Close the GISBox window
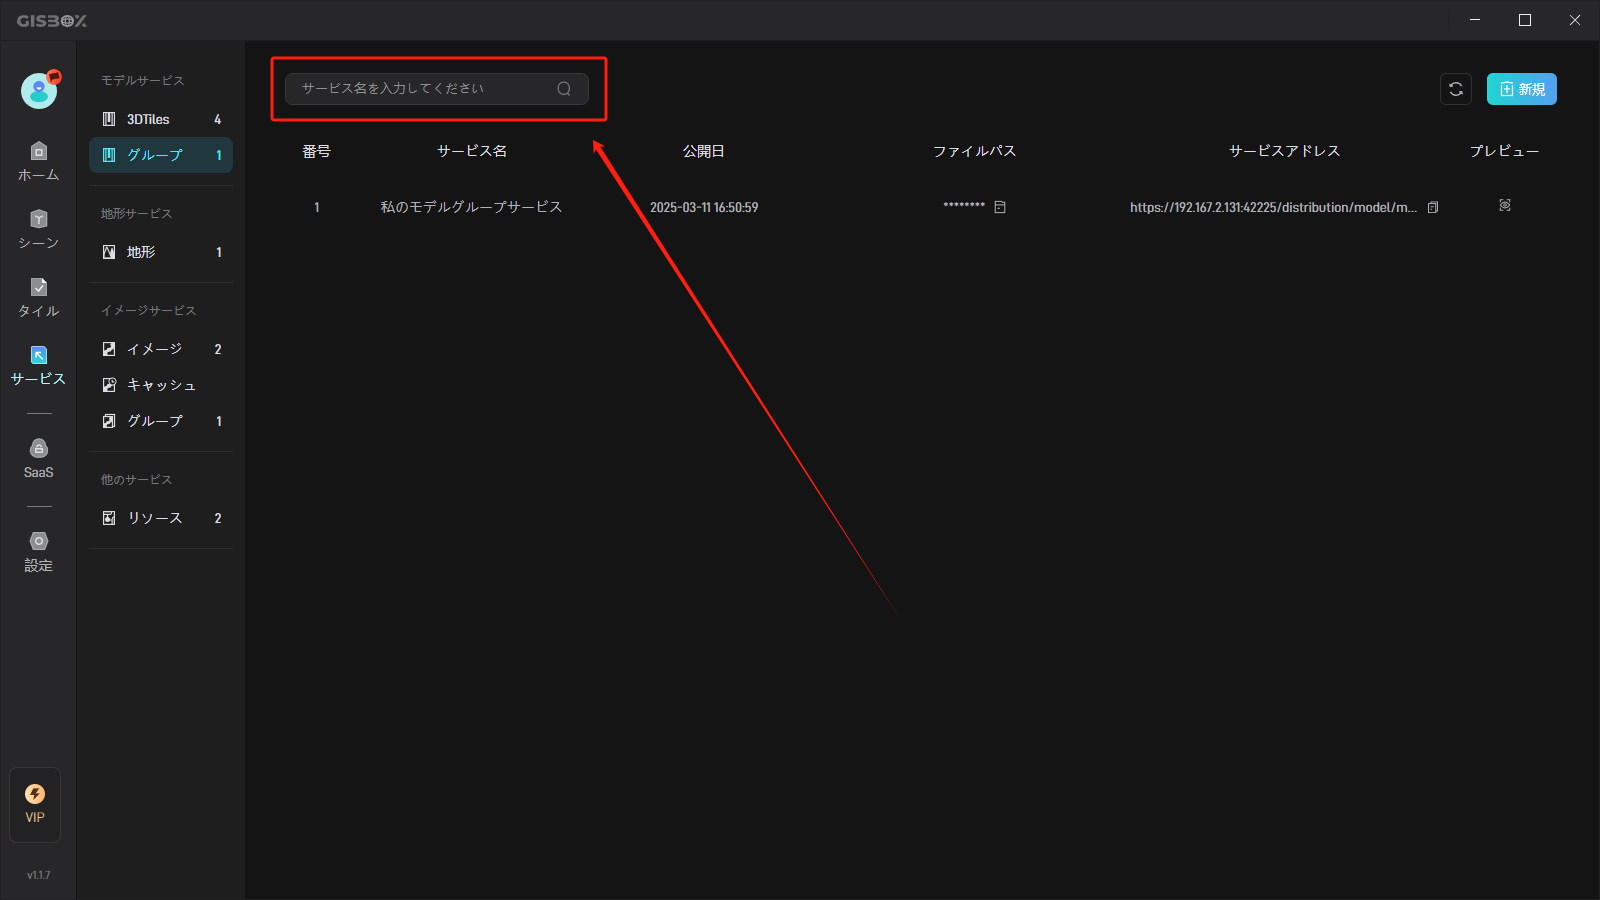The image size is (1600, 900). pos(1575,20)
